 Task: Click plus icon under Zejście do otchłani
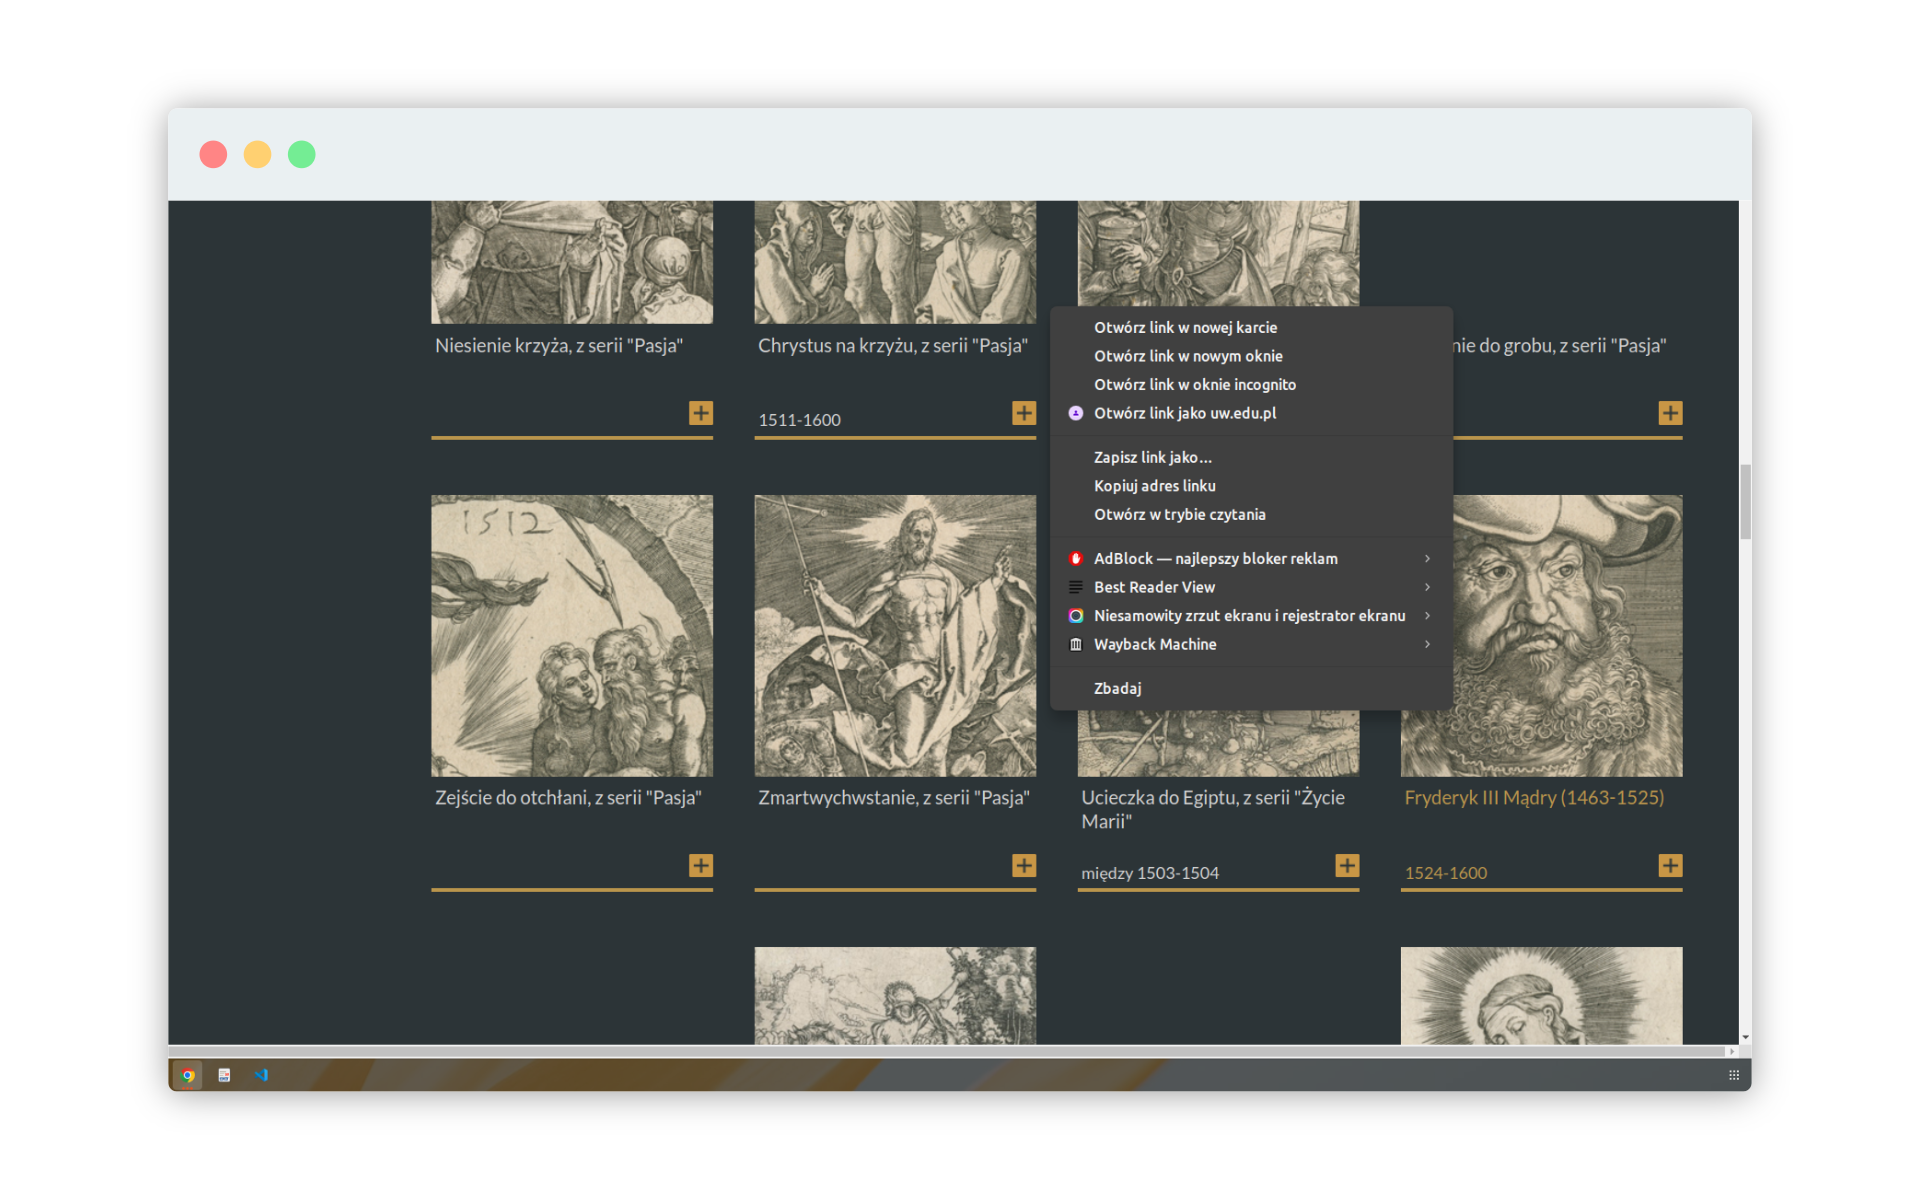pyautogui.click(x=701, y=865)
